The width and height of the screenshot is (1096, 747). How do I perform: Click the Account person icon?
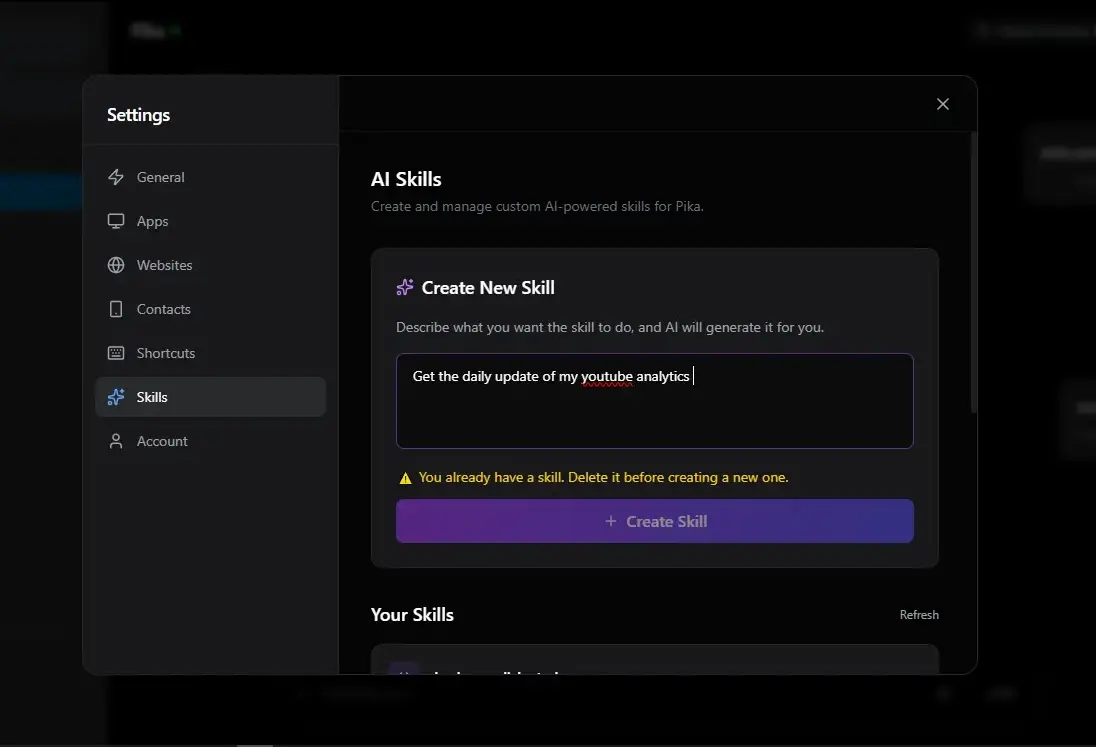[116, 441]
